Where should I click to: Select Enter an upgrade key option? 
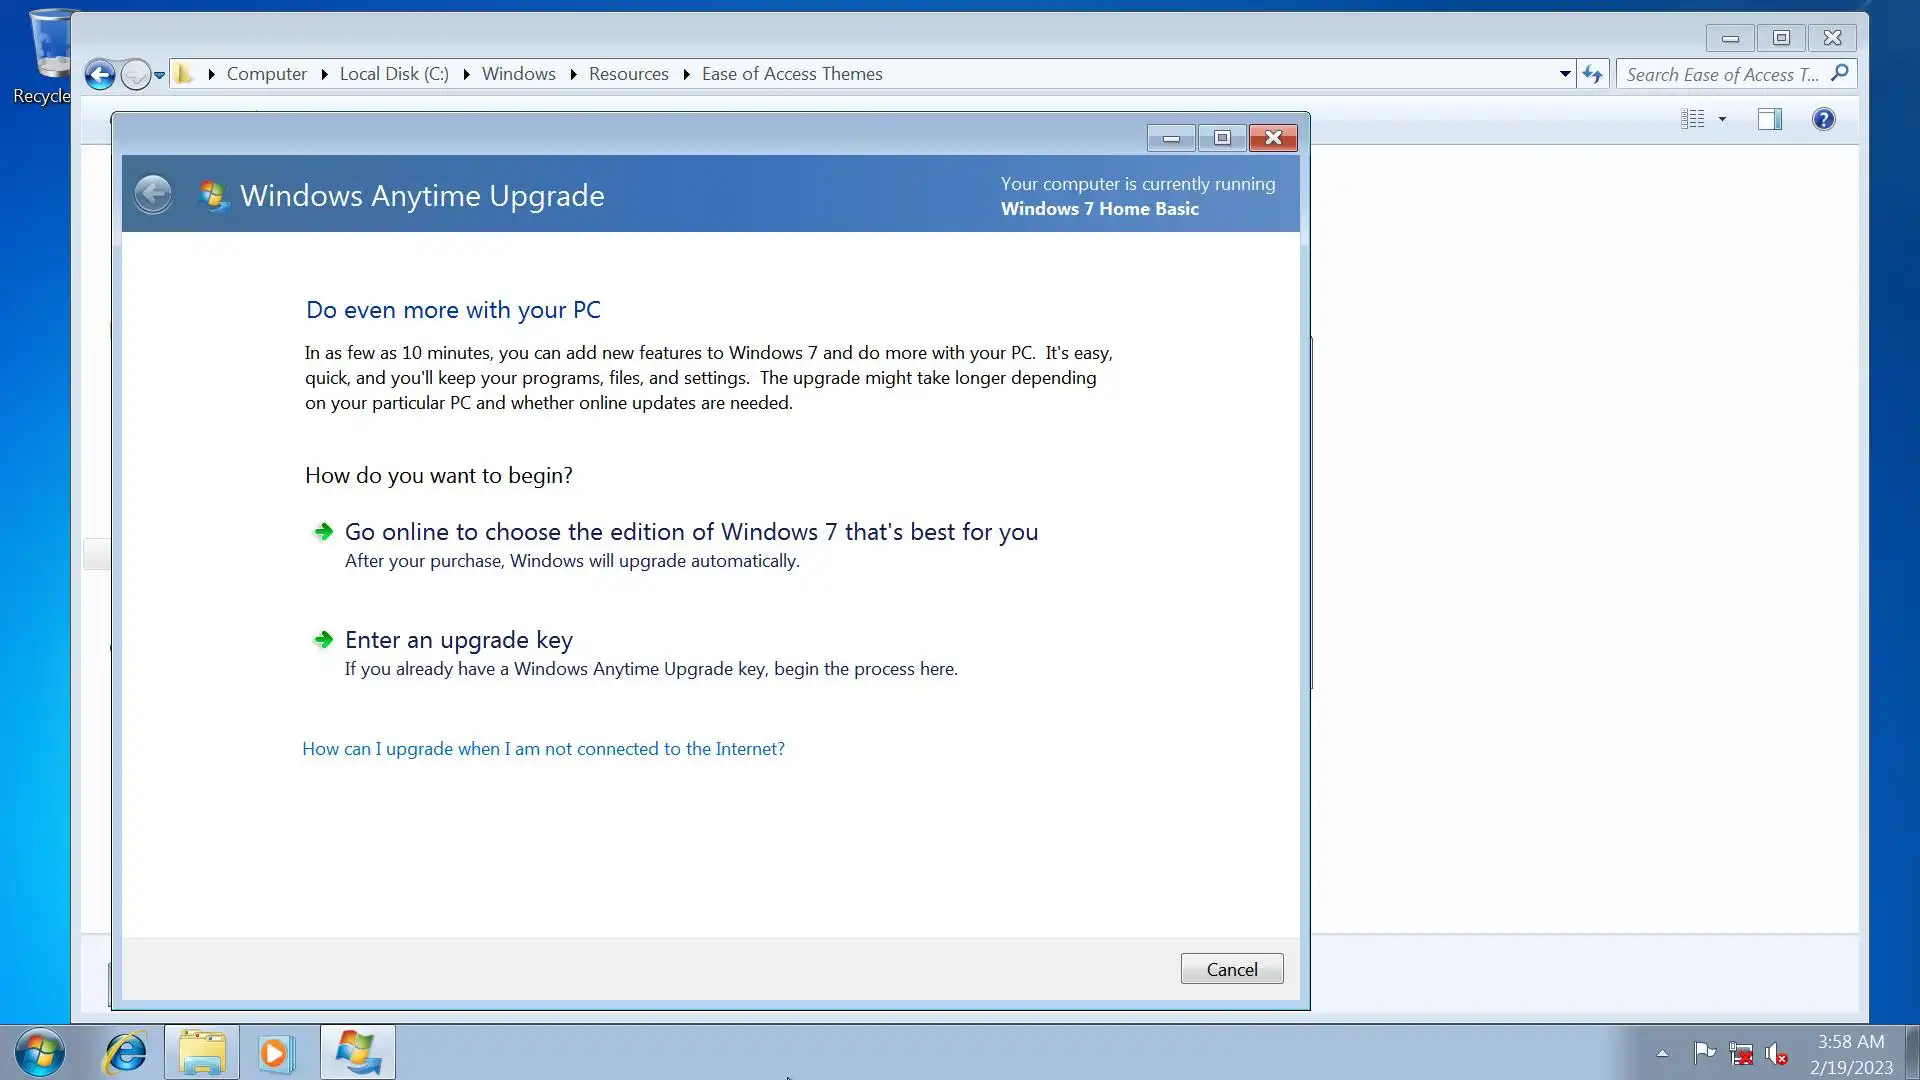pyautogui.click(x=458, y=640)
